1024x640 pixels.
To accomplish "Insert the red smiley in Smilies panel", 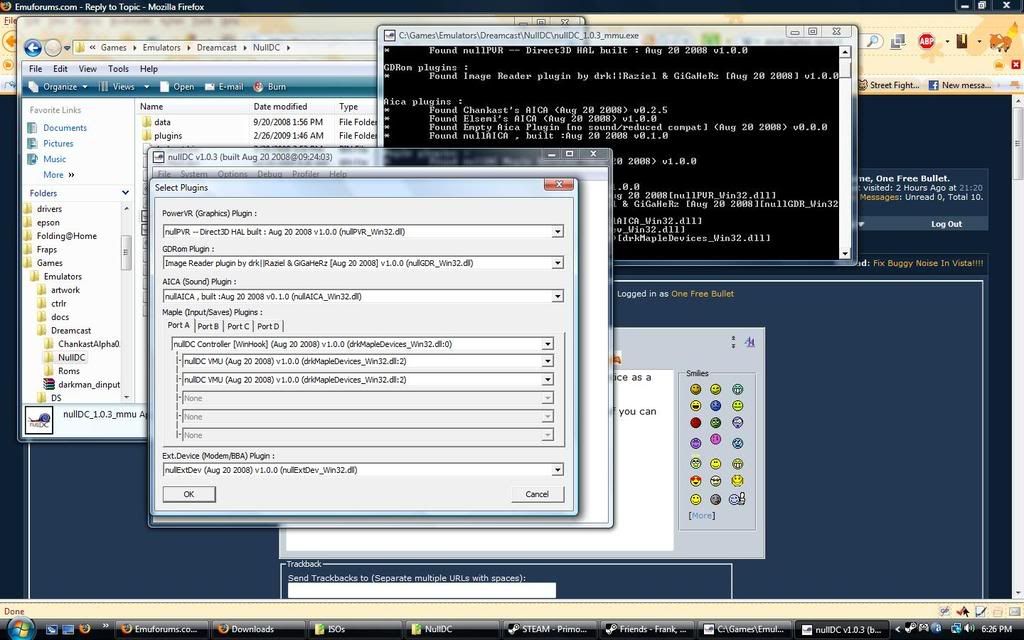I will 696,423.
